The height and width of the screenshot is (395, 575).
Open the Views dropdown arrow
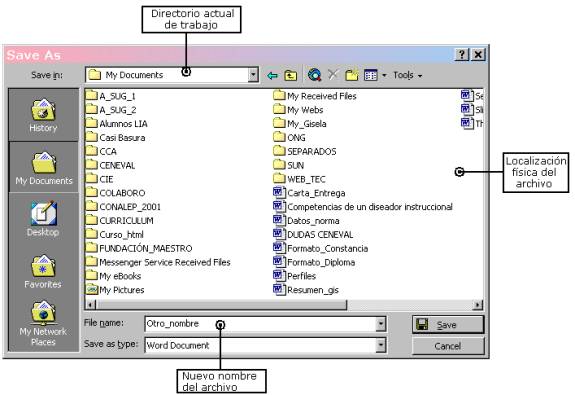[384, 76]
